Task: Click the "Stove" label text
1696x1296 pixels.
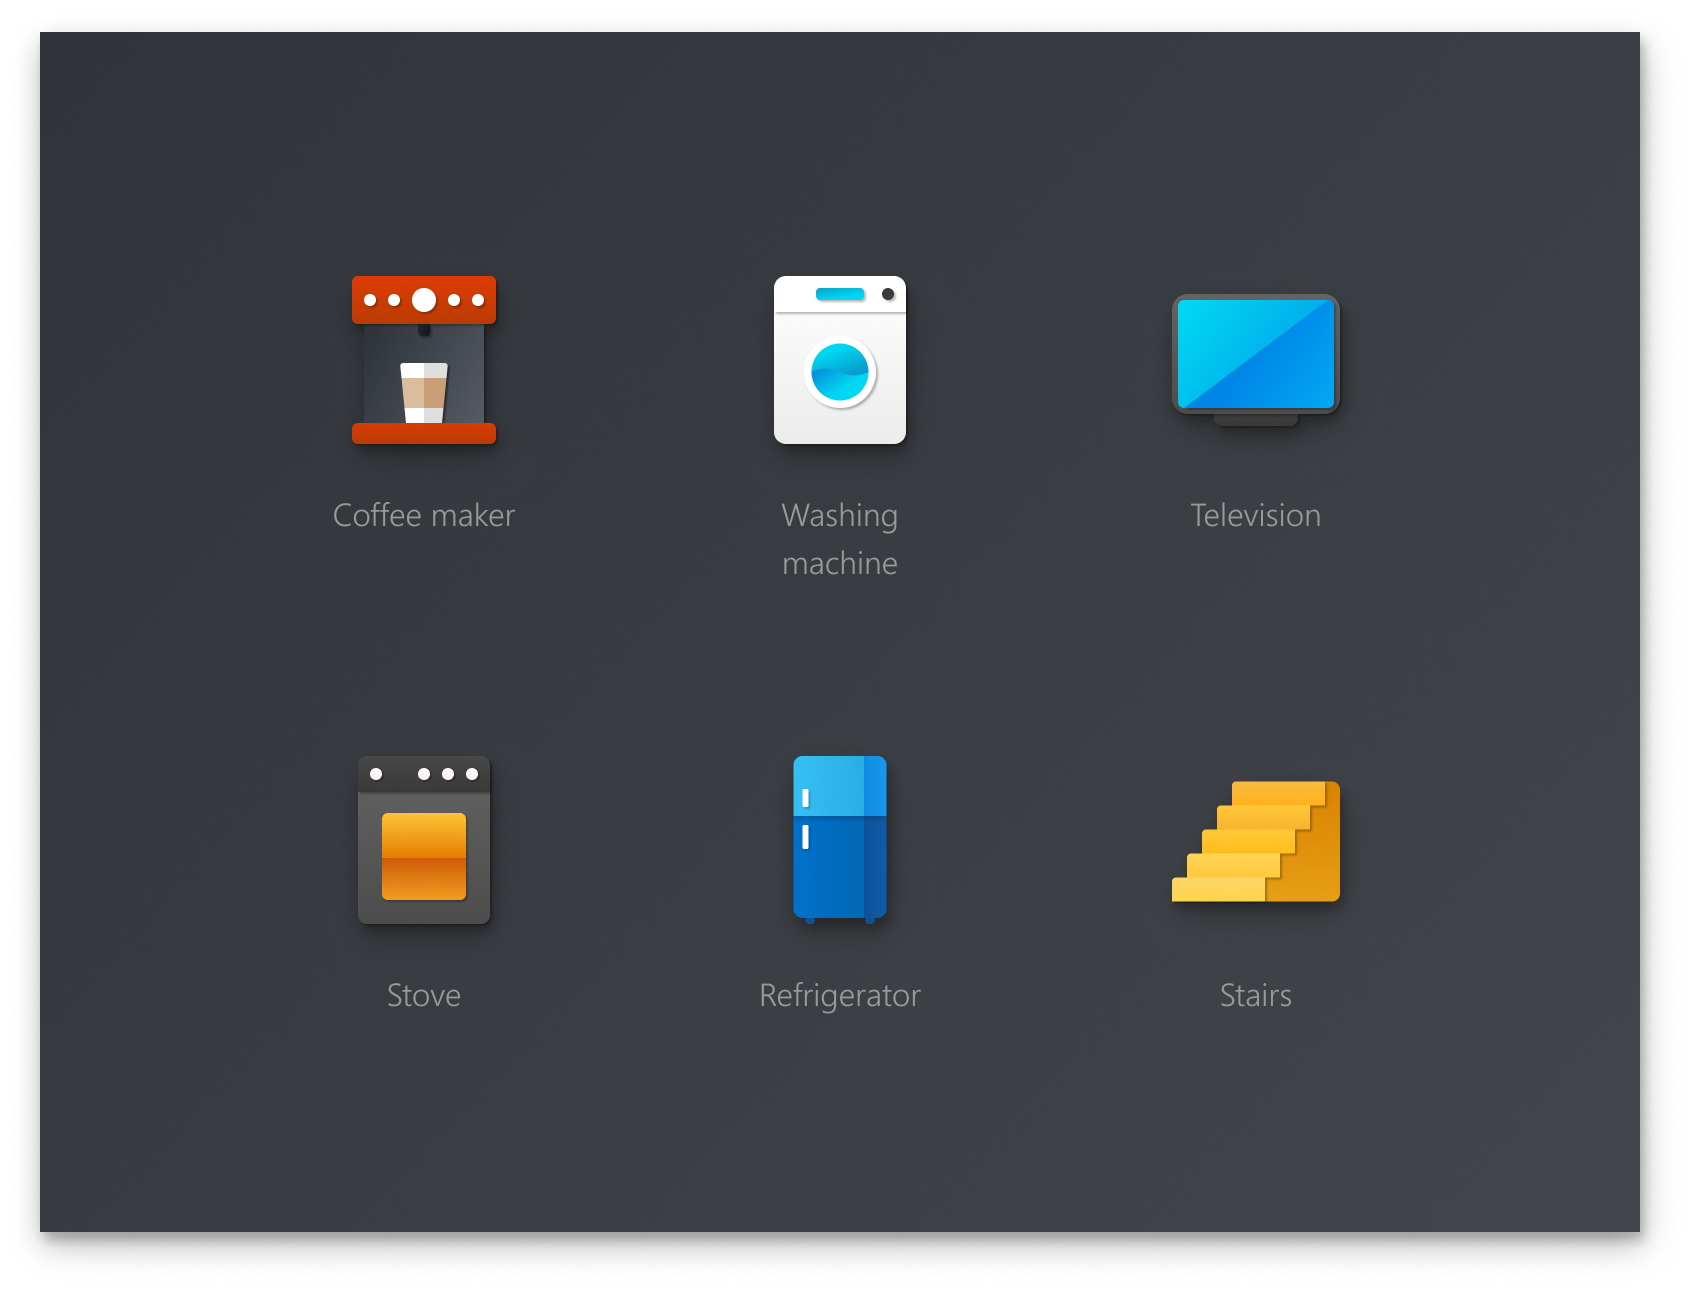Action: (x=424, y=995)
